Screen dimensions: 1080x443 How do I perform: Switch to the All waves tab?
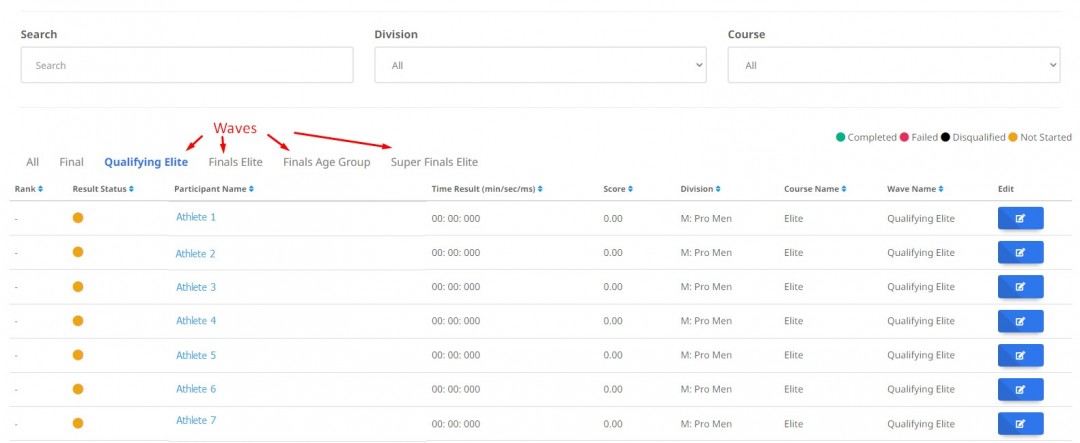pyautogui.click(x=32, y=163)
